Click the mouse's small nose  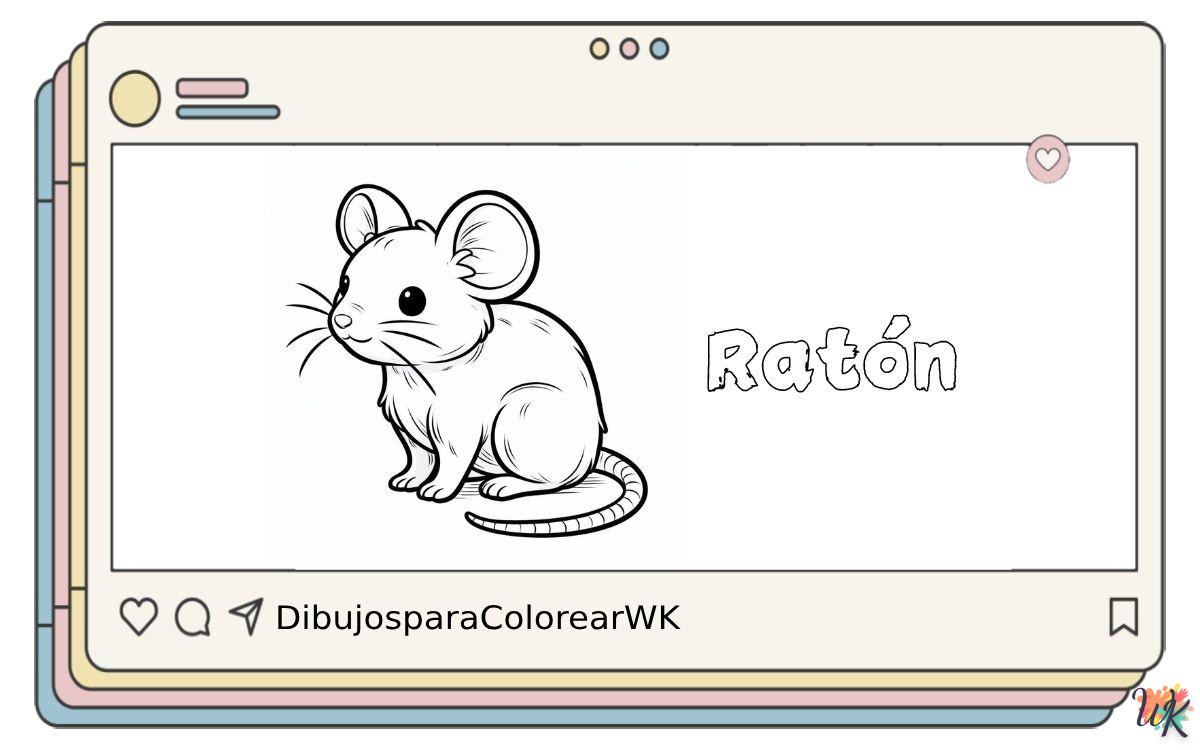(342, 321)
